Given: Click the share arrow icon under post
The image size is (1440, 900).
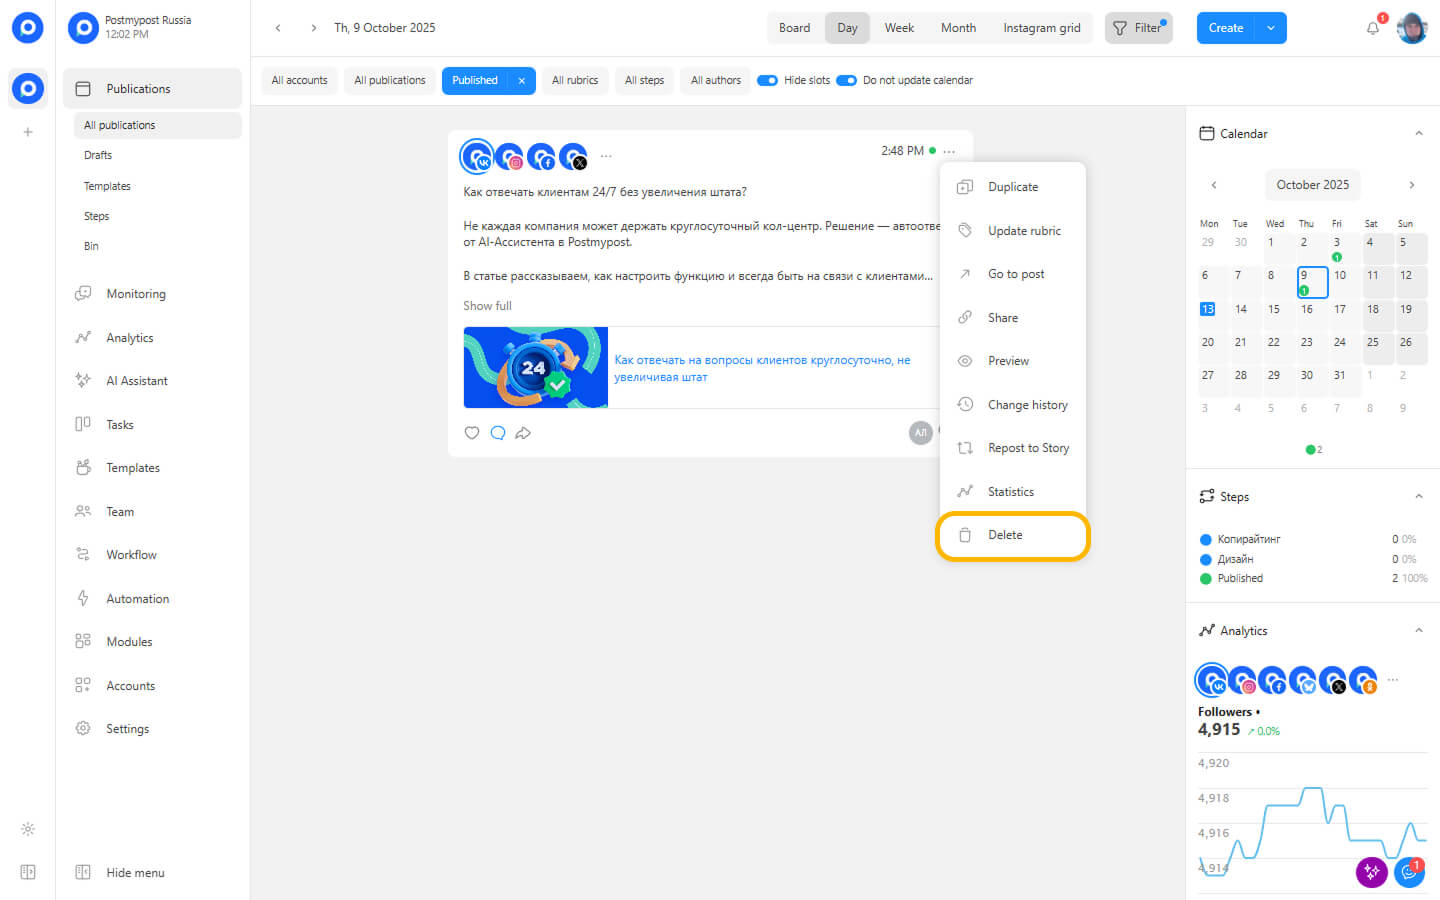Looking at the screenshot, I should (523, 433).
